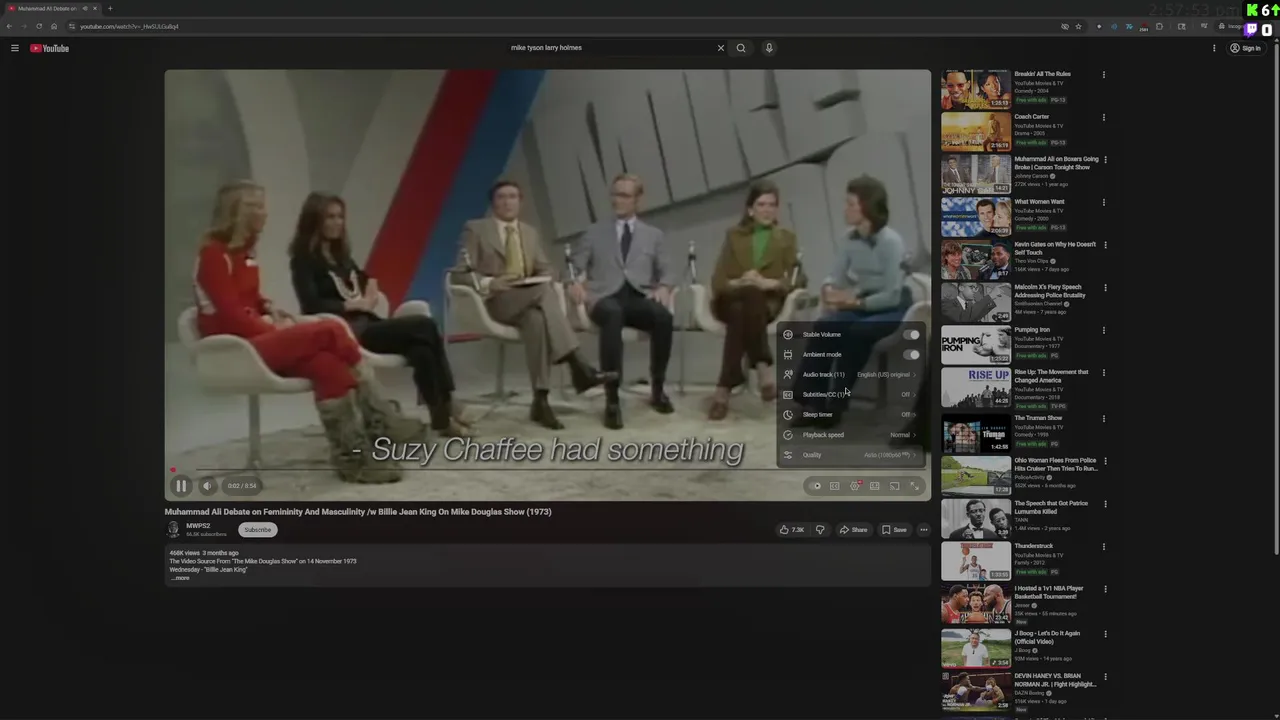Open 'The Truman Show' recommended video title
The image size is (1280, 720).
(1040, 418)
